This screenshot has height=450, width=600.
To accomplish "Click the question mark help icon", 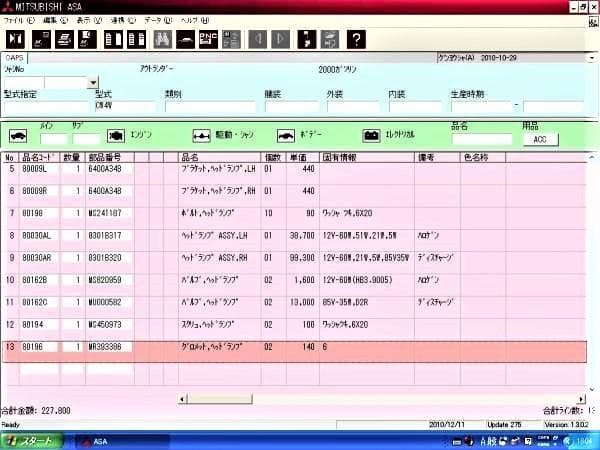I will pos(357,39).
